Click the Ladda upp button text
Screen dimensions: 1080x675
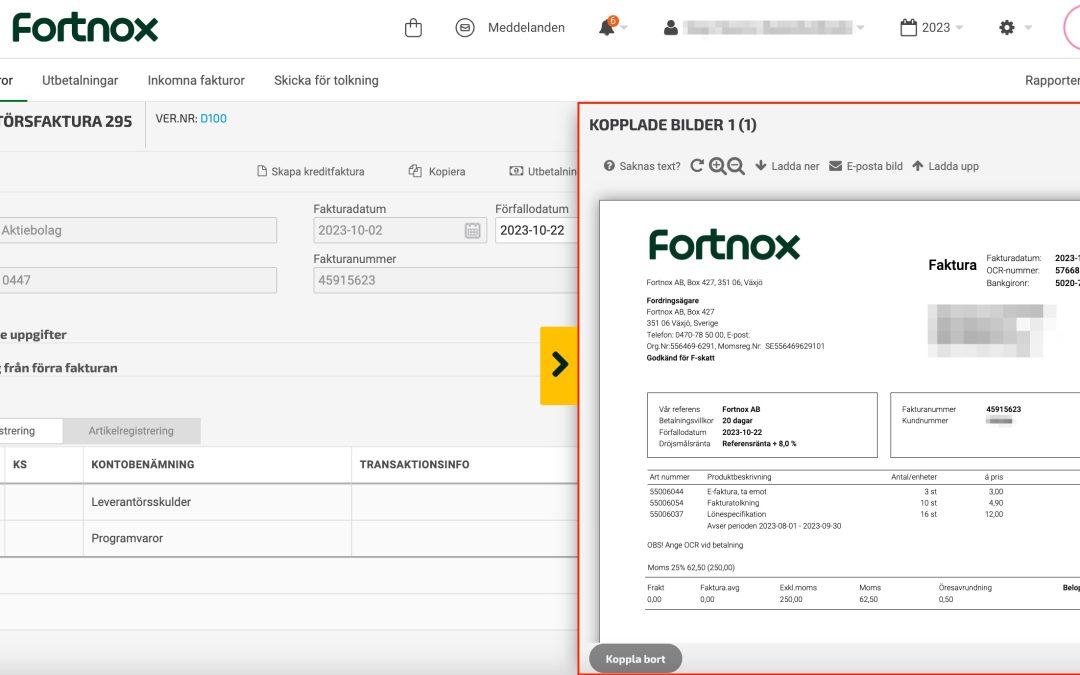tap(953, 166)
